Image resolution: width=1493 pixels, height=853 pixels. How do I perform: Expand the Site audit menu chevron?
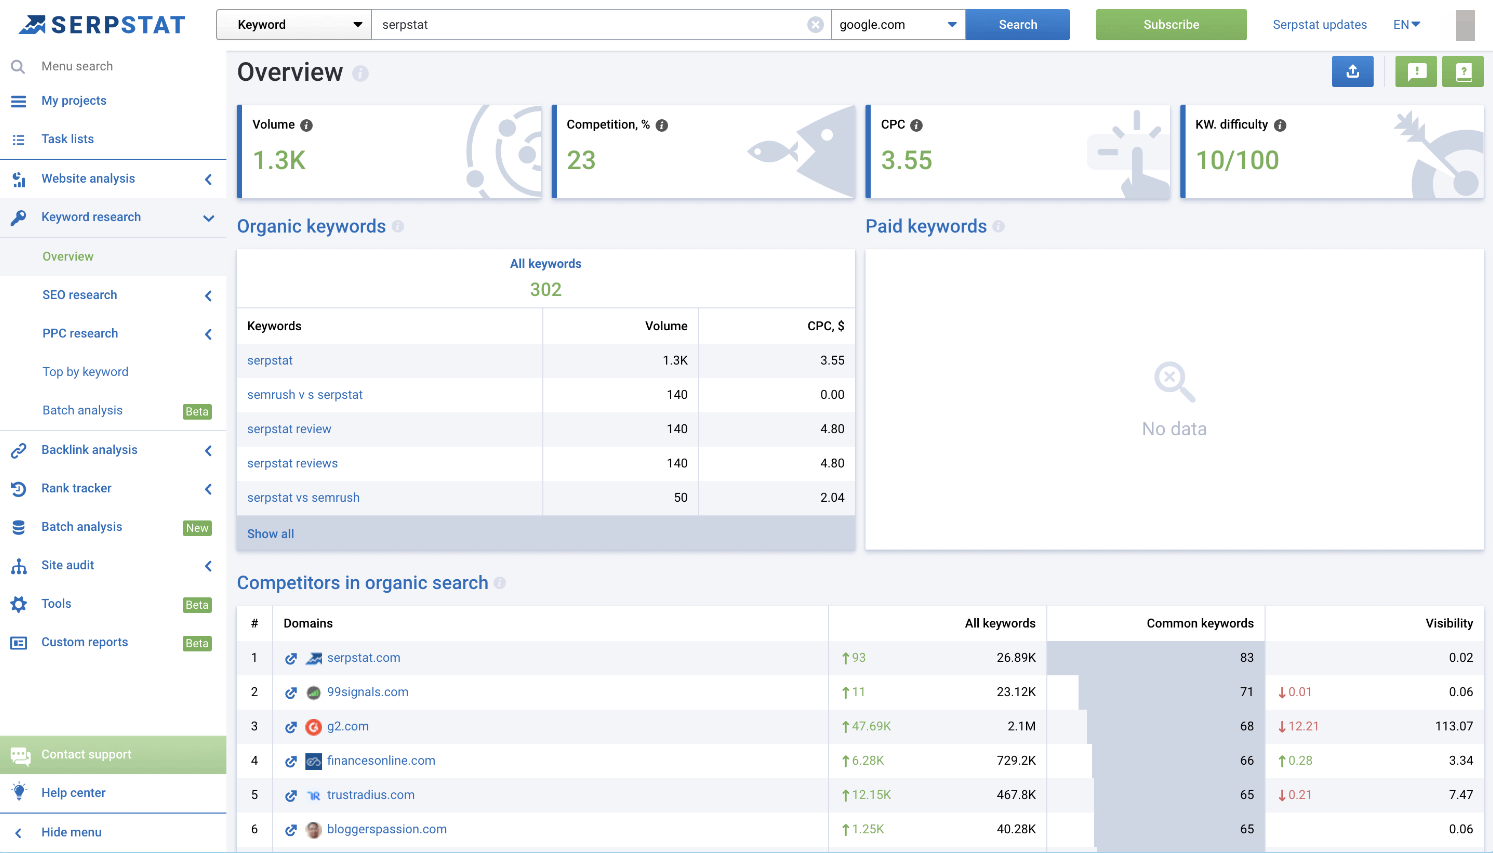[x=208, y=566]
